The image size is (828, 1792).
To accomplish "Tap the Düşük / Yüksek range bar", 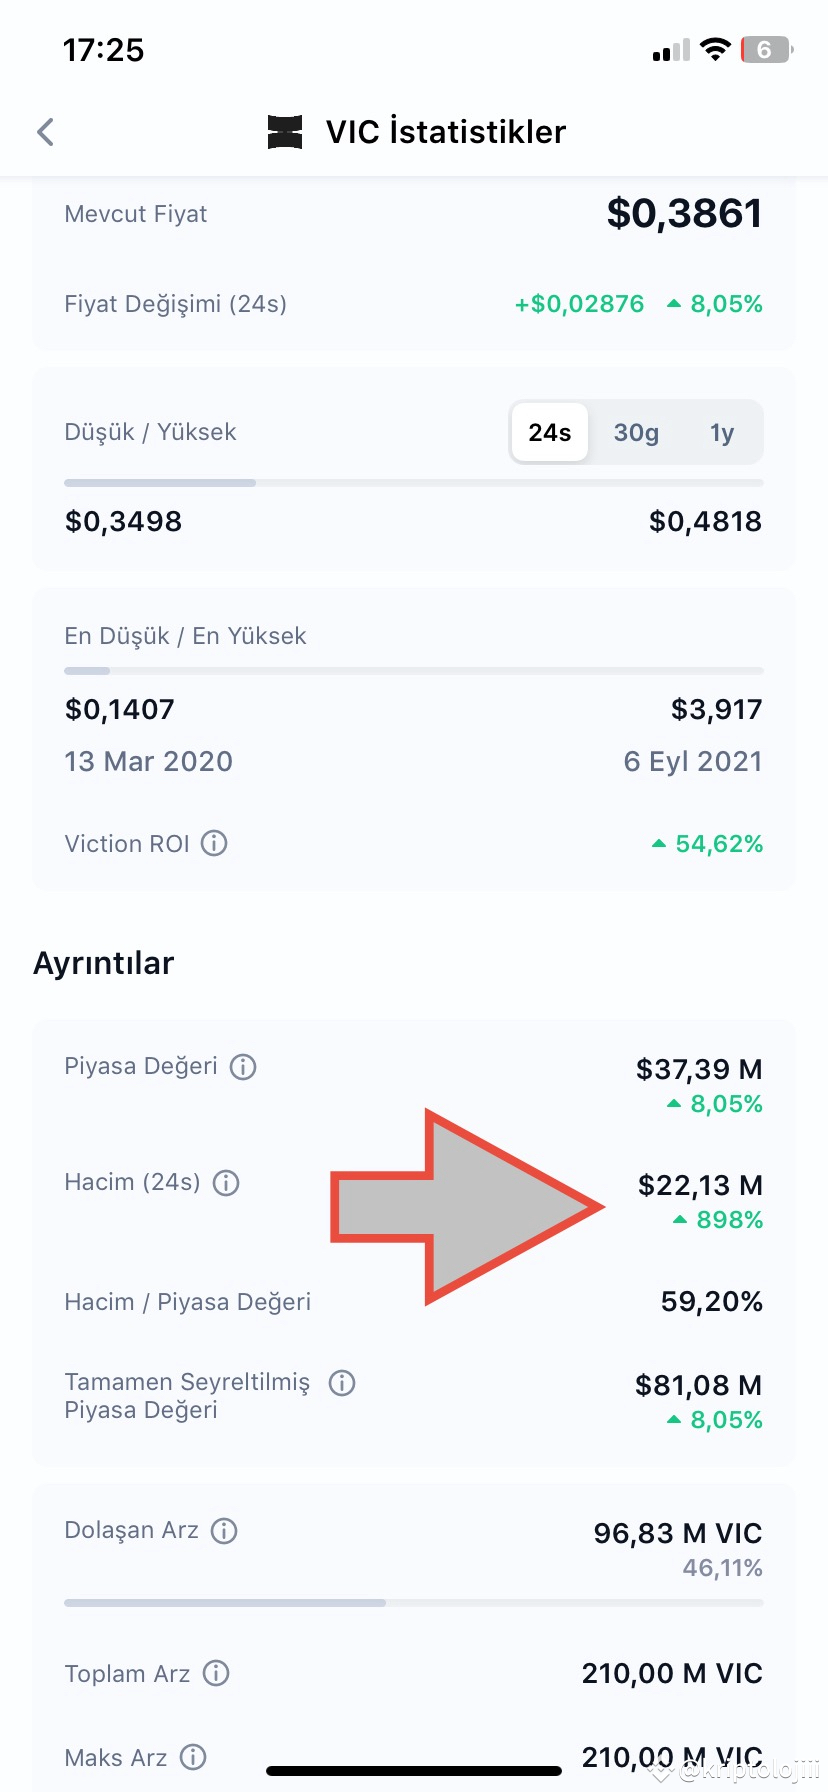I will click(x=414, y=483).
